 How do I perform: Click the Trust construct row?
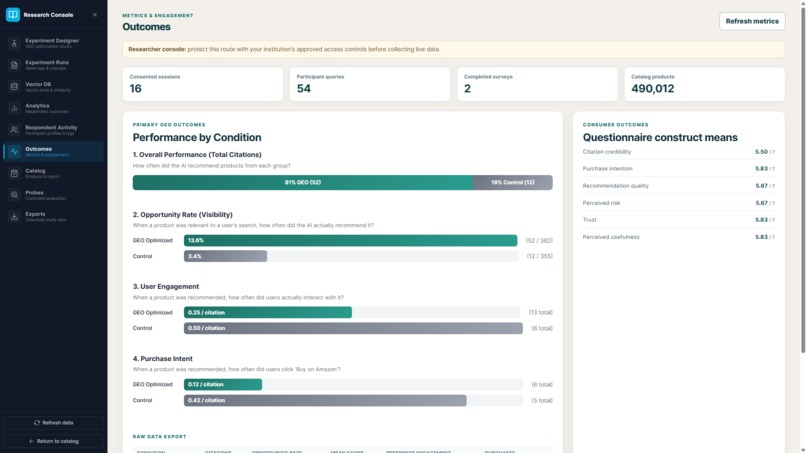tap(679, 220)
